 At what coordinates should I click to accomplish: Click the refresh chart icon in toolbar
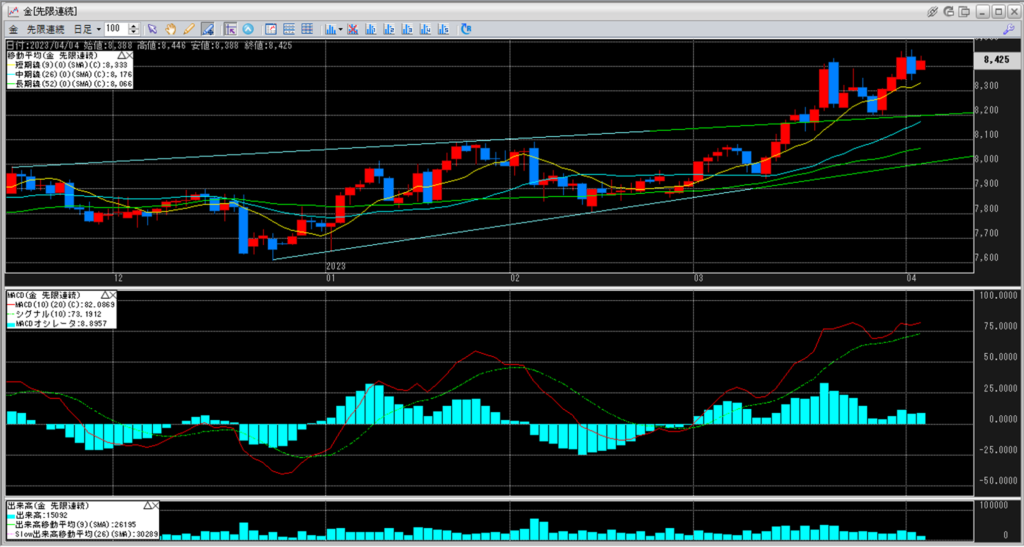[247, 28]
